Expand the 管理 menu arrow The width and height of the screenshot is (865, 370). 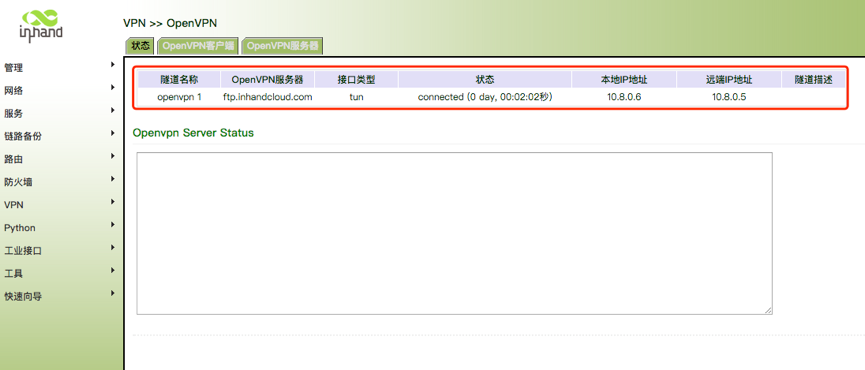113,65
